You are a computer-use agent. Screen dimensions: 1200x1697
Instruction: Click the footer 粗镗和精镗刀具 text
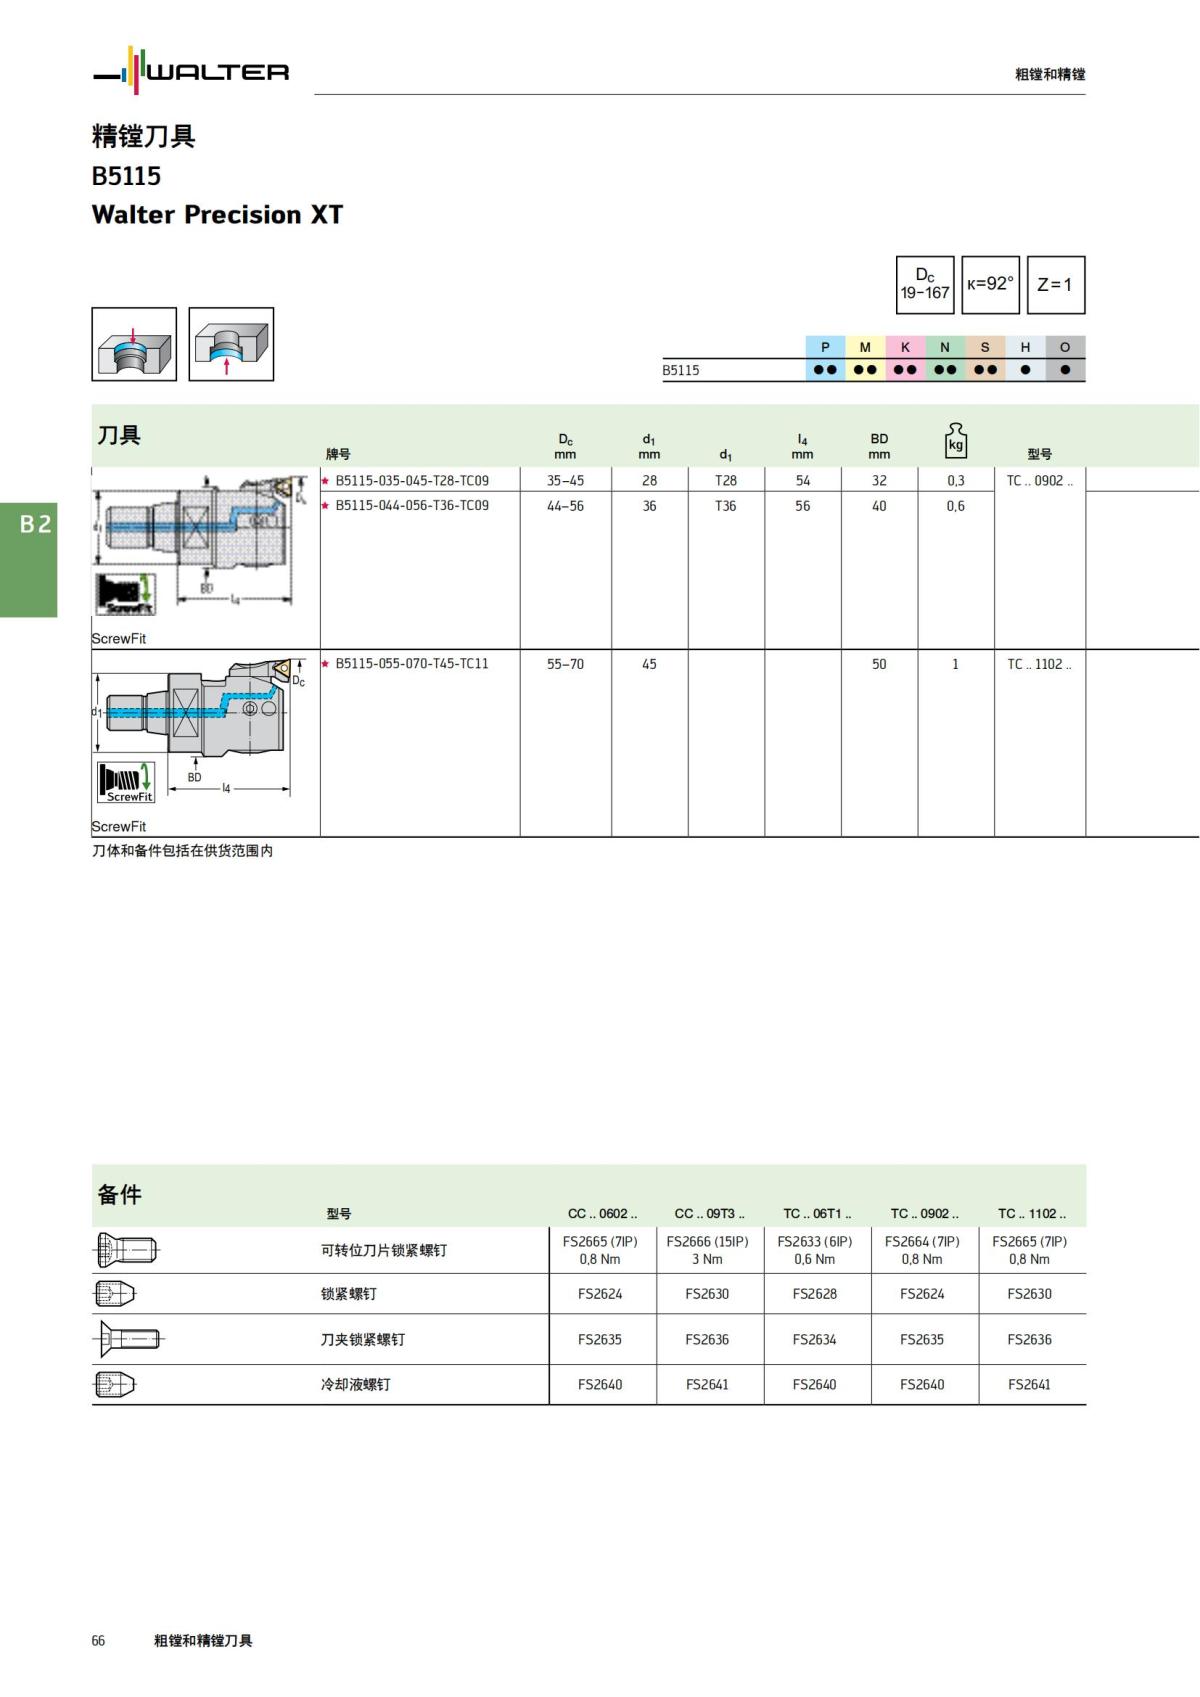click(x=203, y=1641)
